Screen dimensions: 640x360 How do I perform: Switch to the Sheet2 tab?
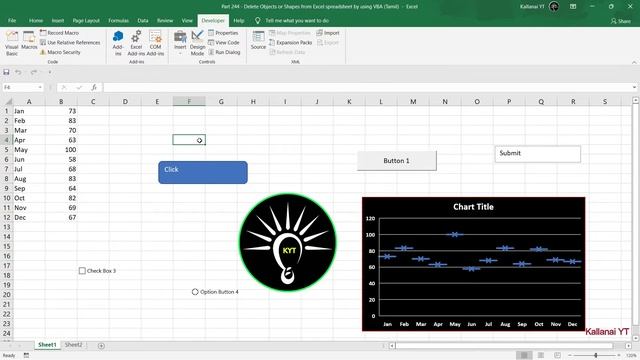tap(73, 345)
